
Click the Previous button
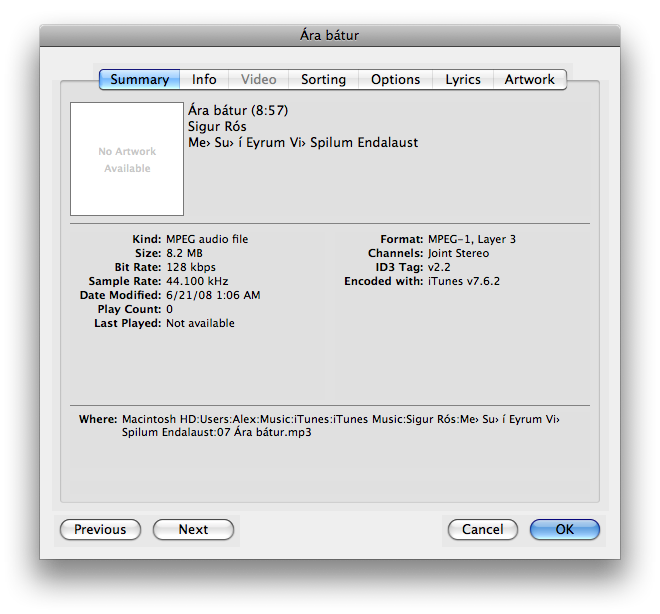click(x=100, y=529)
